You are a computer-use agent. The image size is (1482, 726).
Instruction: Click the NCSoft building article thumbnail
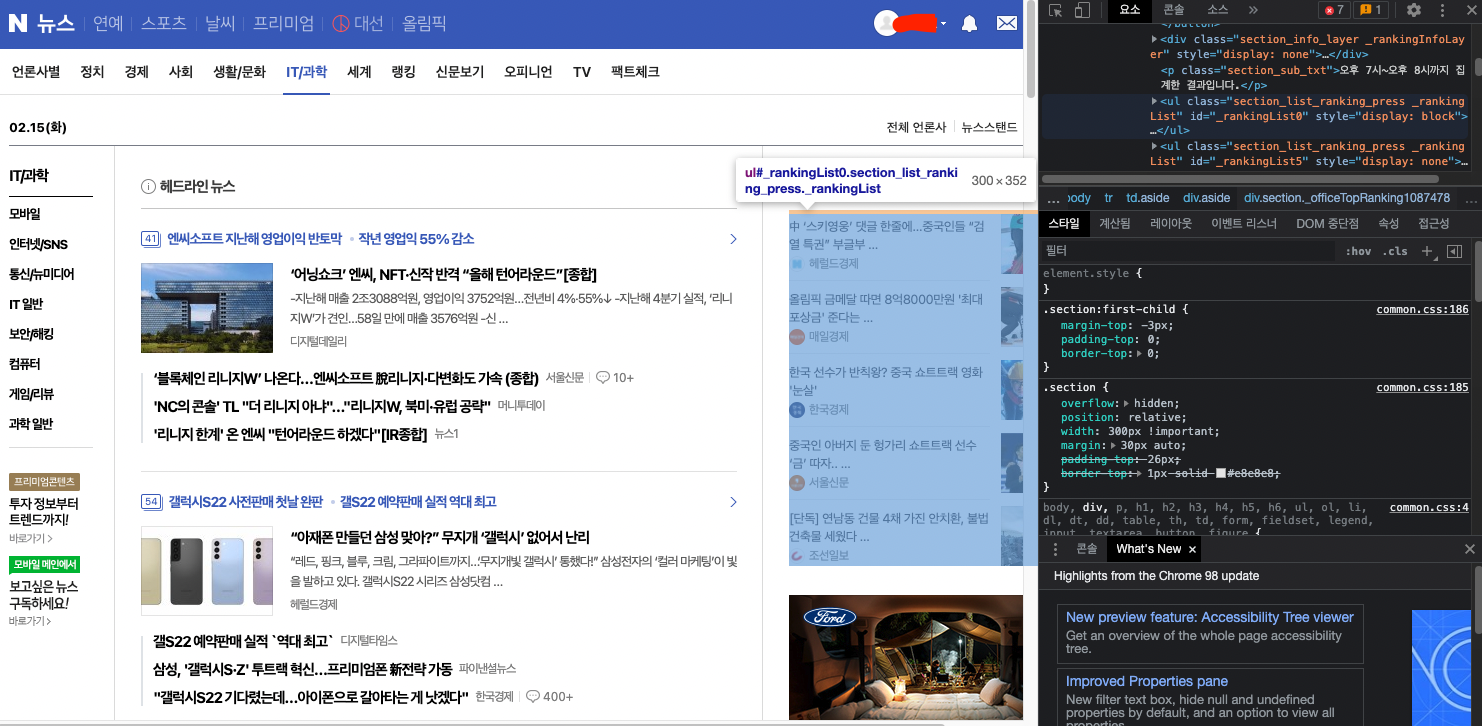click(207, 307)
